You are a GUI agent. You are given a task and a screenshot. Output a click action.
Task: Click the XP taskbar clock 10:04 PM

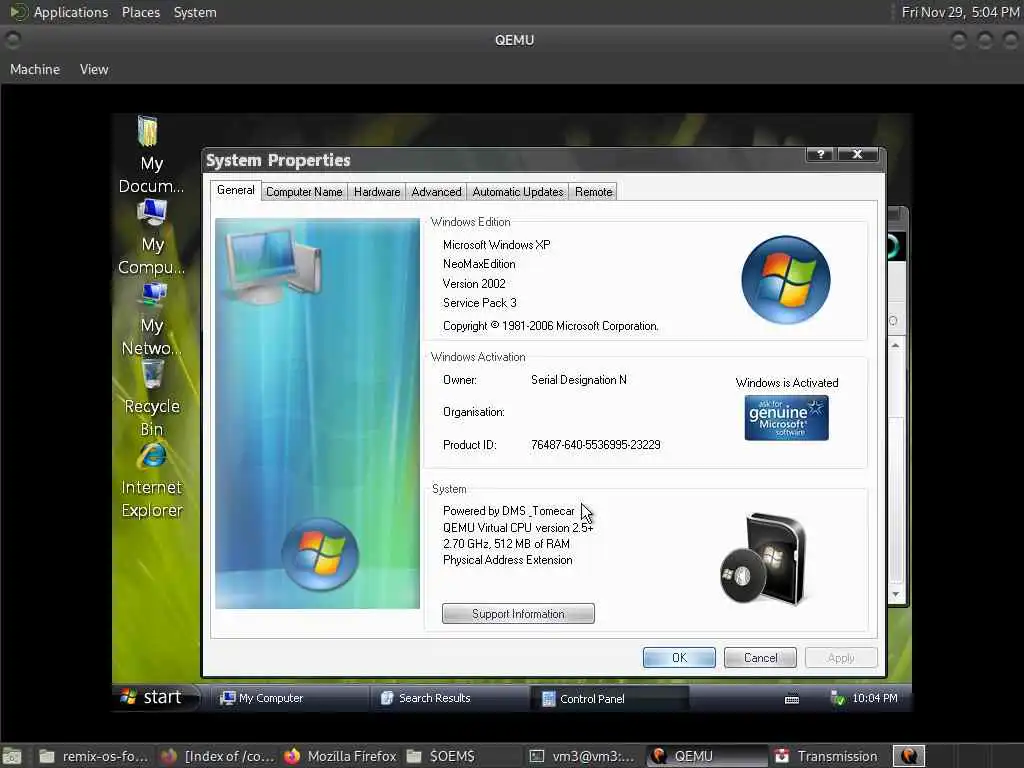[x=874, y=698]
